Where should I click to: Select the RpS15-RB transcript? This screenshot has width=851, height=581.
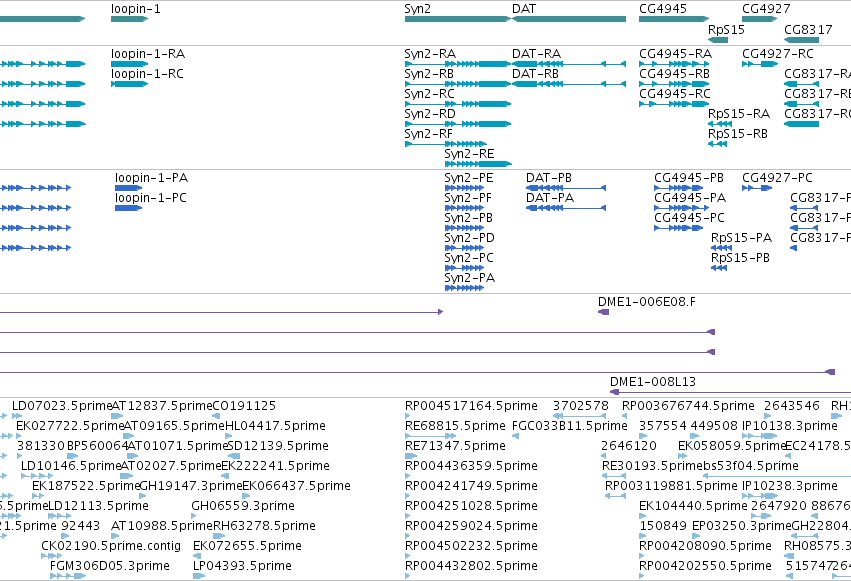click(x=717, y=144)
